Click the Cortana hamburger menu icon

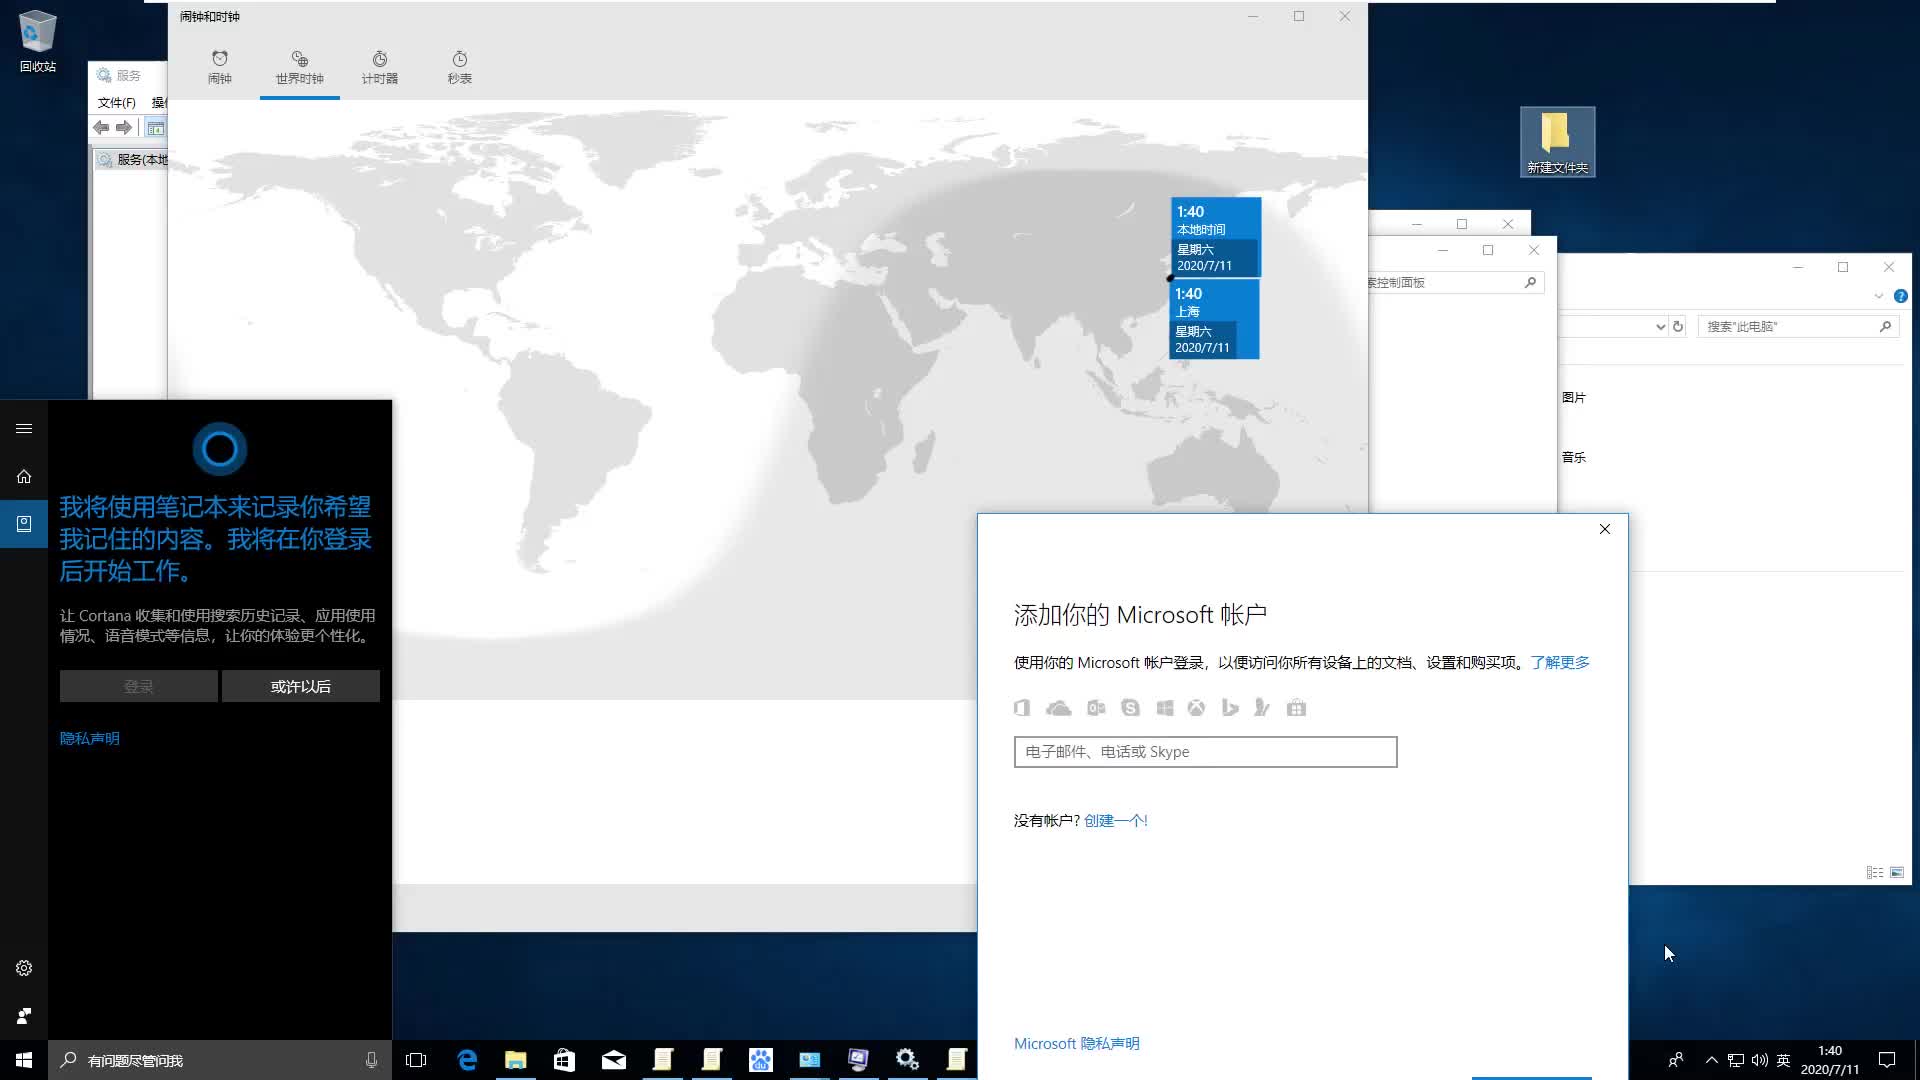(x=24, y=429)
